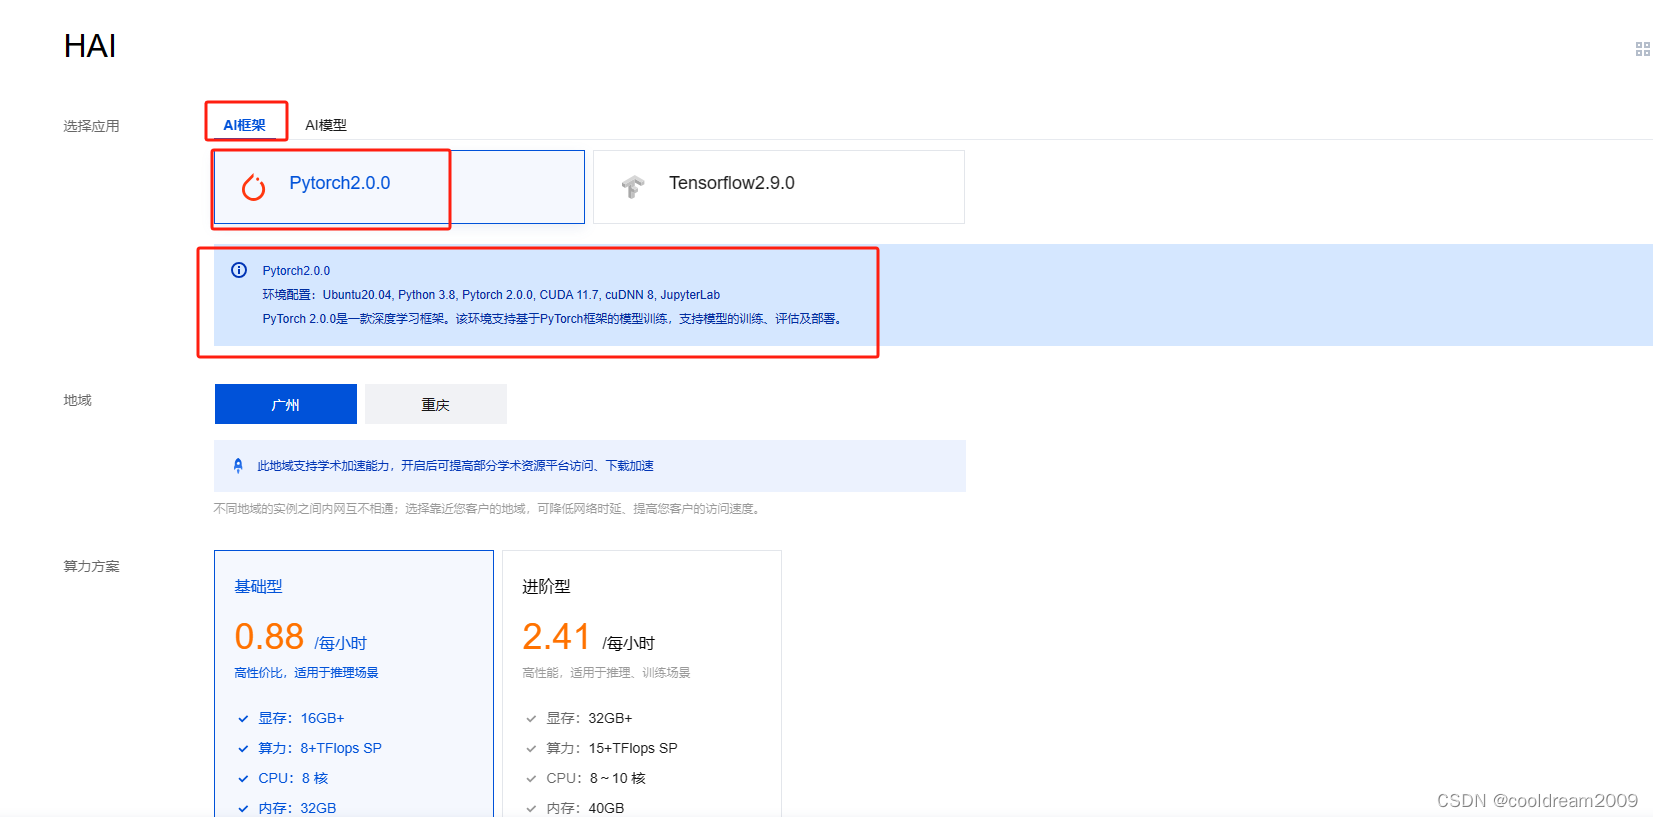Select the 重庆 region button
This screenshot has height=817, width=1653.
pyautogui.click(x=436, y=404)
